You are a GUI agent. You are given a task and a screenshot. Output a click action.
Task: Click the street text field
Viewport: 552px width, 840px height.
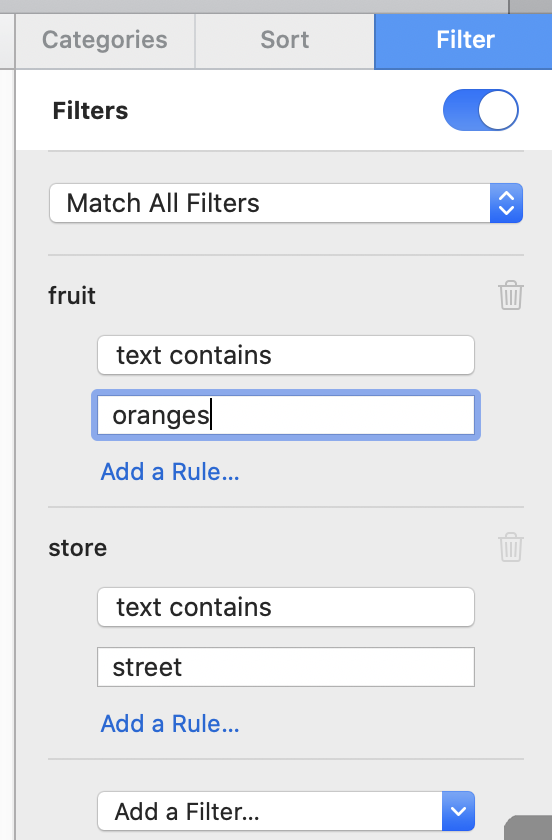[x=286, y=667]
